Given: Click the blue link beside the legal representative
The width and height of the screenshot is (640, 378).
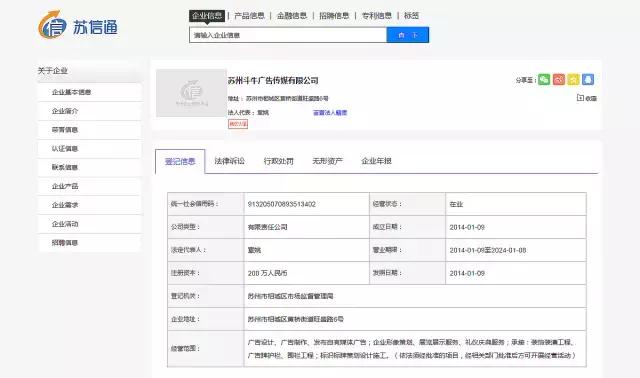Looking at the screenshot, I should (330, 113).
